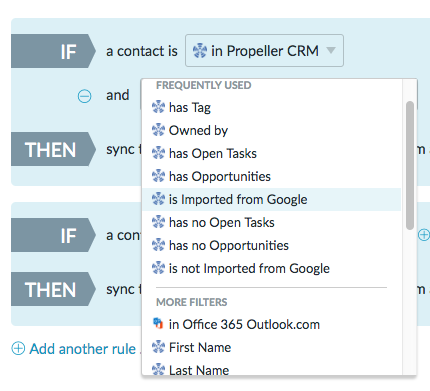Click the filter list scrollbar thumb

coord(410,165)
